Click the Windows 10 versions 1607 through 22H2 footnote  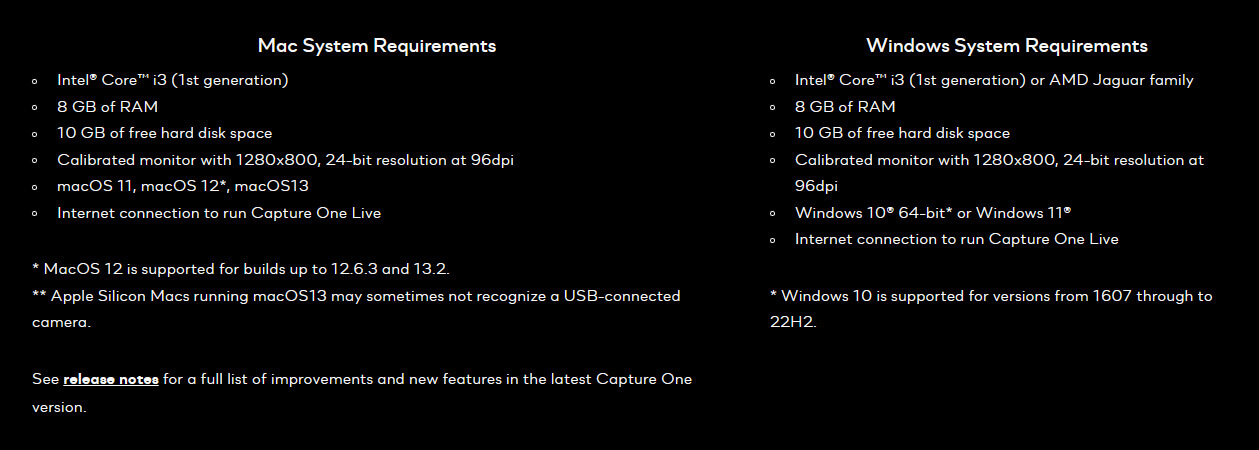coord(990,296)
